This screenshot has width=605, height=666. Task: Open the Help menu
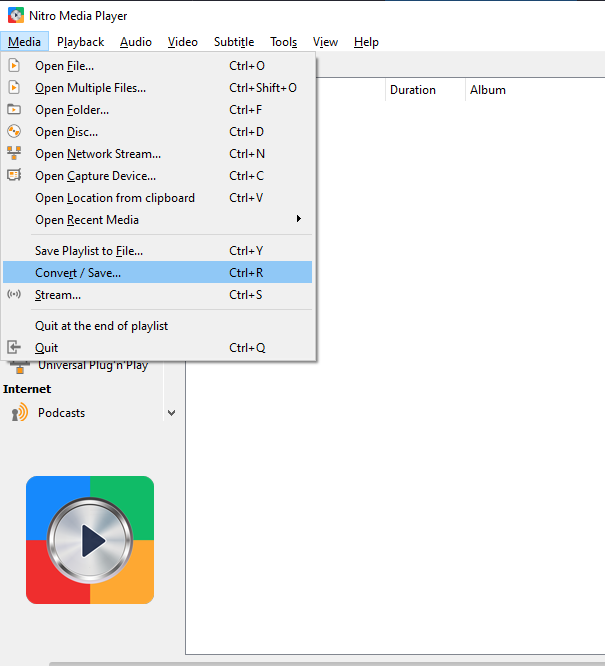pos(366,42)
